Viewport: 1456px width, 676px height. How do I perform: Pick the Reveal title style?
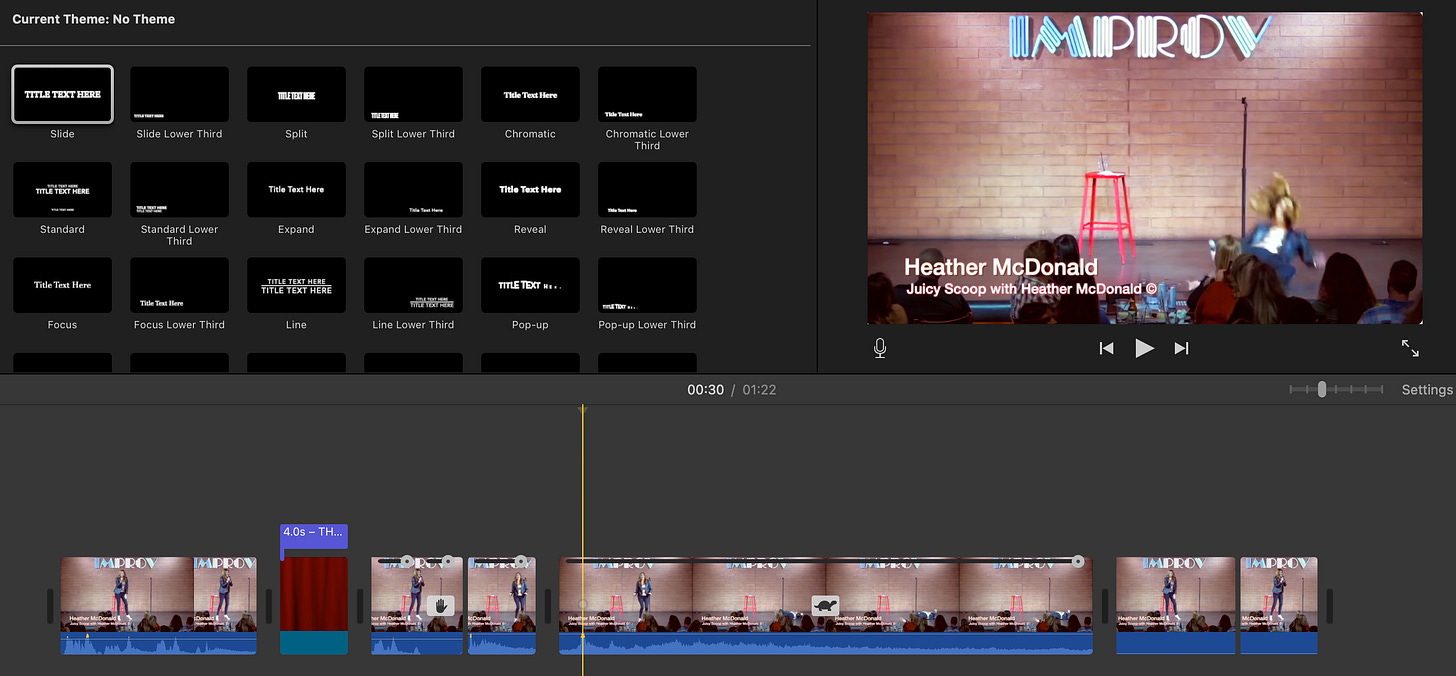point(530,190)
